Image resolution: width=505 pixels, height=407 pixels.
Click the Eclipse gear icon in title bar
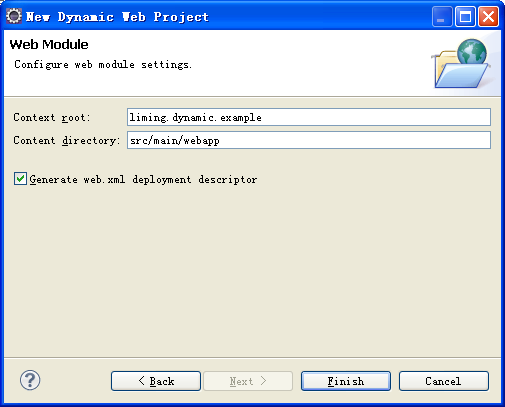pos(14,16)
